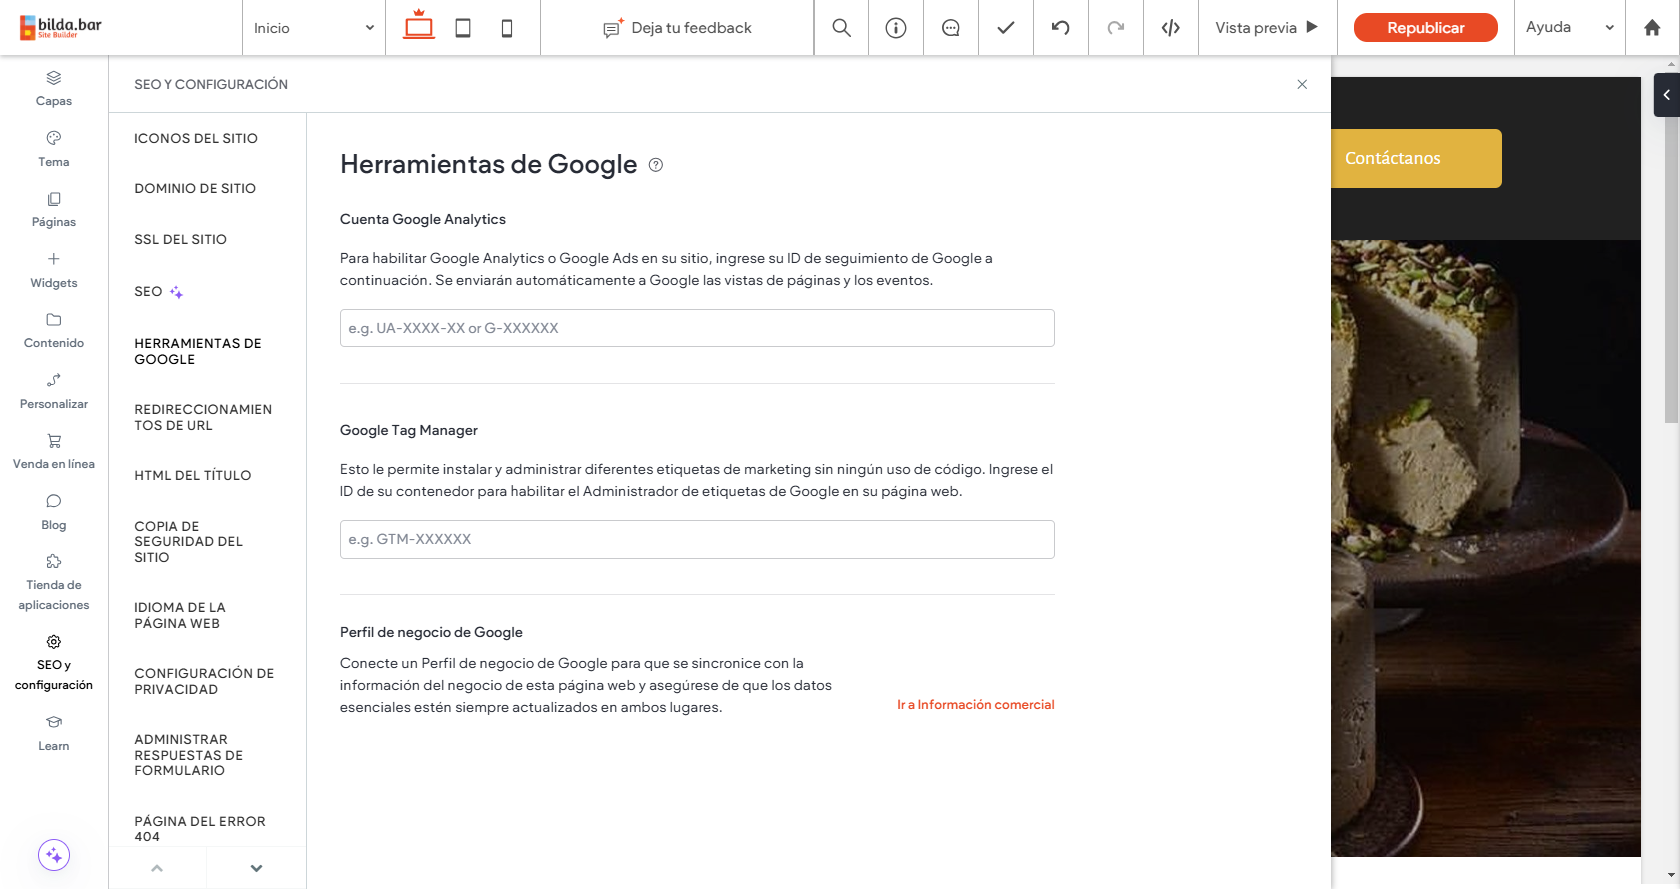
Task: Open developer mode code icon
Action: click(1171, 28)
